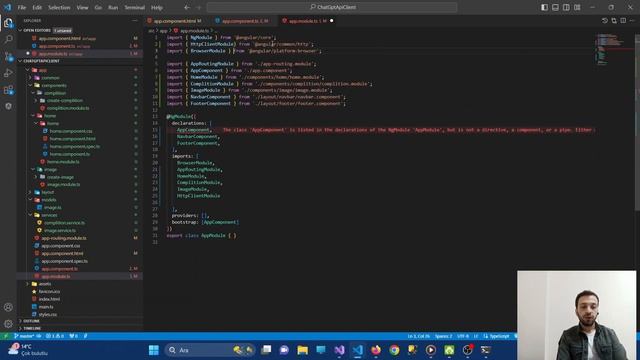Open the Selection menu
Screen dimensions: 640x360
[x=59, y=7]
